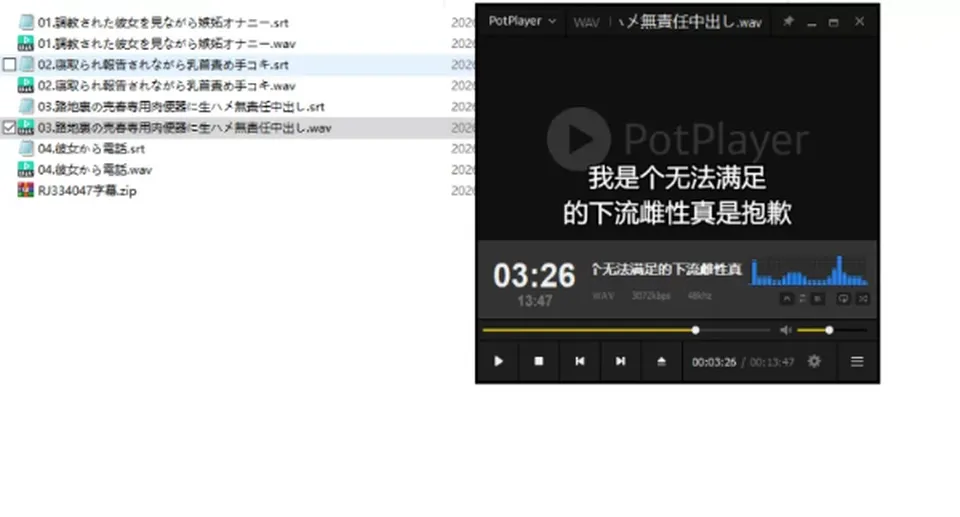Screen dimensions: 960x517
Task: Uncheck the checkbox of selected 03 .wav file
Action: (9, 127)
